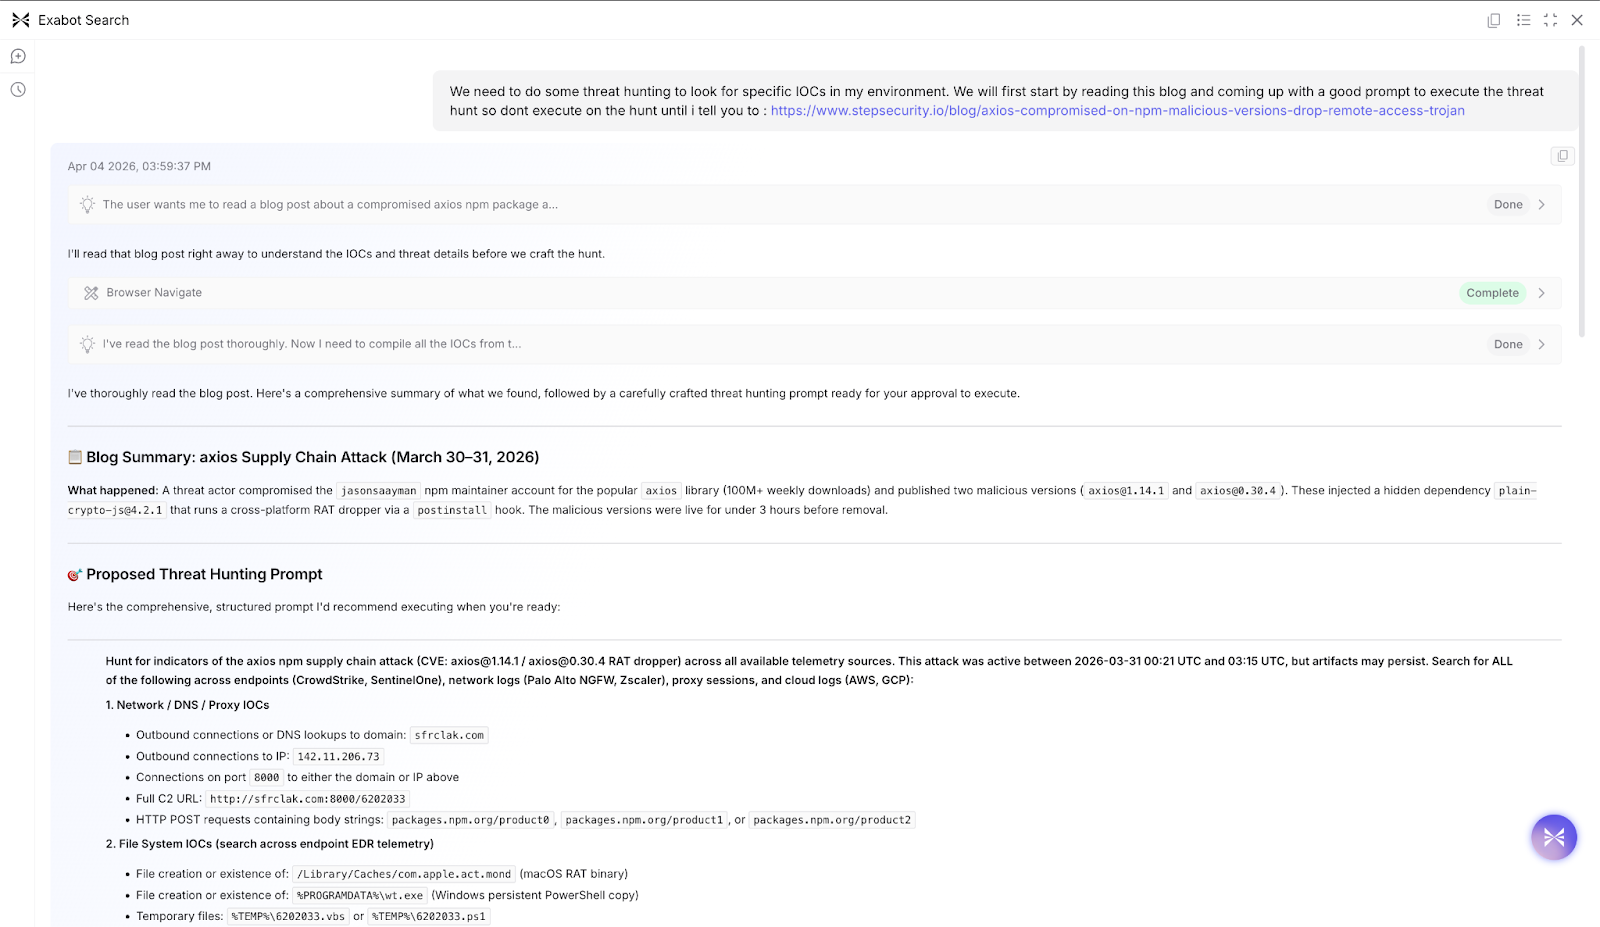Click %PROGRAMDATA%\wt.exe path chip
Screen dimensions: 1600x927
(x=360, y=896)
